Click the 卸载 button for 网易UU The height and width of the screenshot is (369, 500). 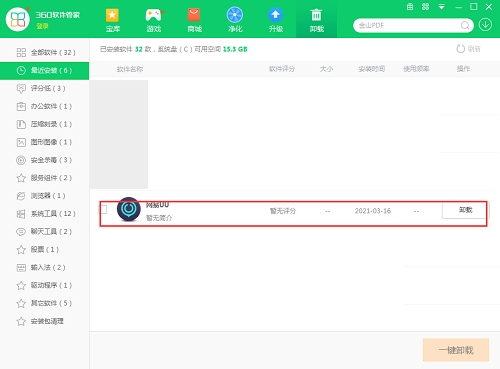tap(465, 210)
